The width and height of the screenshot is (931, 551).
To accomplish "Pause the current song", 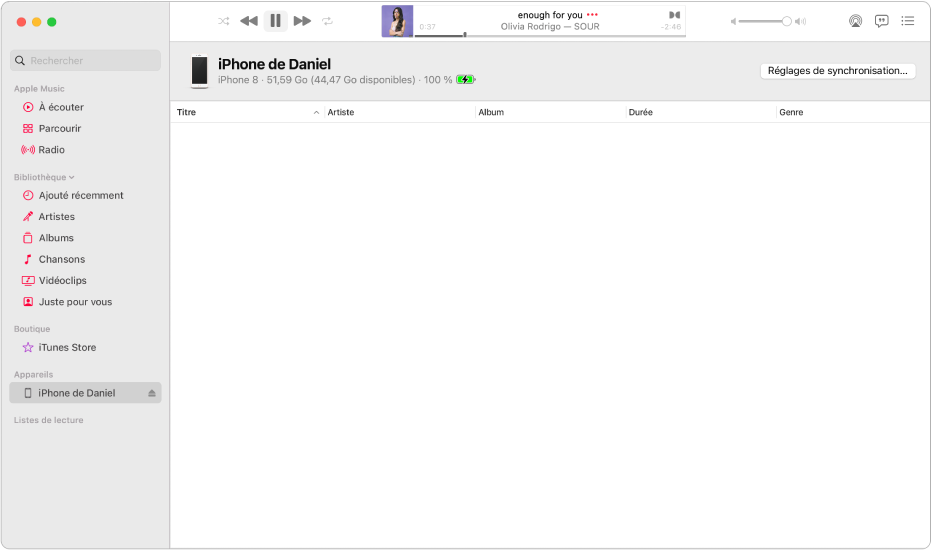I will 276,21.
